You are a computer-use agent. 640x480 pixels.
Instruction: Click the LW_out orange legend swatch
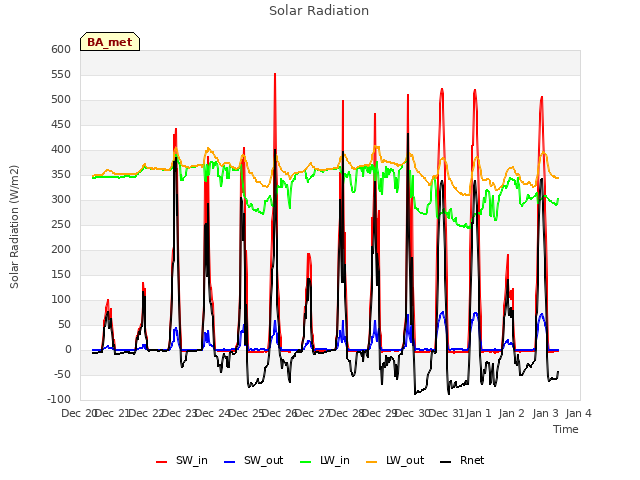pyautogui.click(x=372, y=462)
